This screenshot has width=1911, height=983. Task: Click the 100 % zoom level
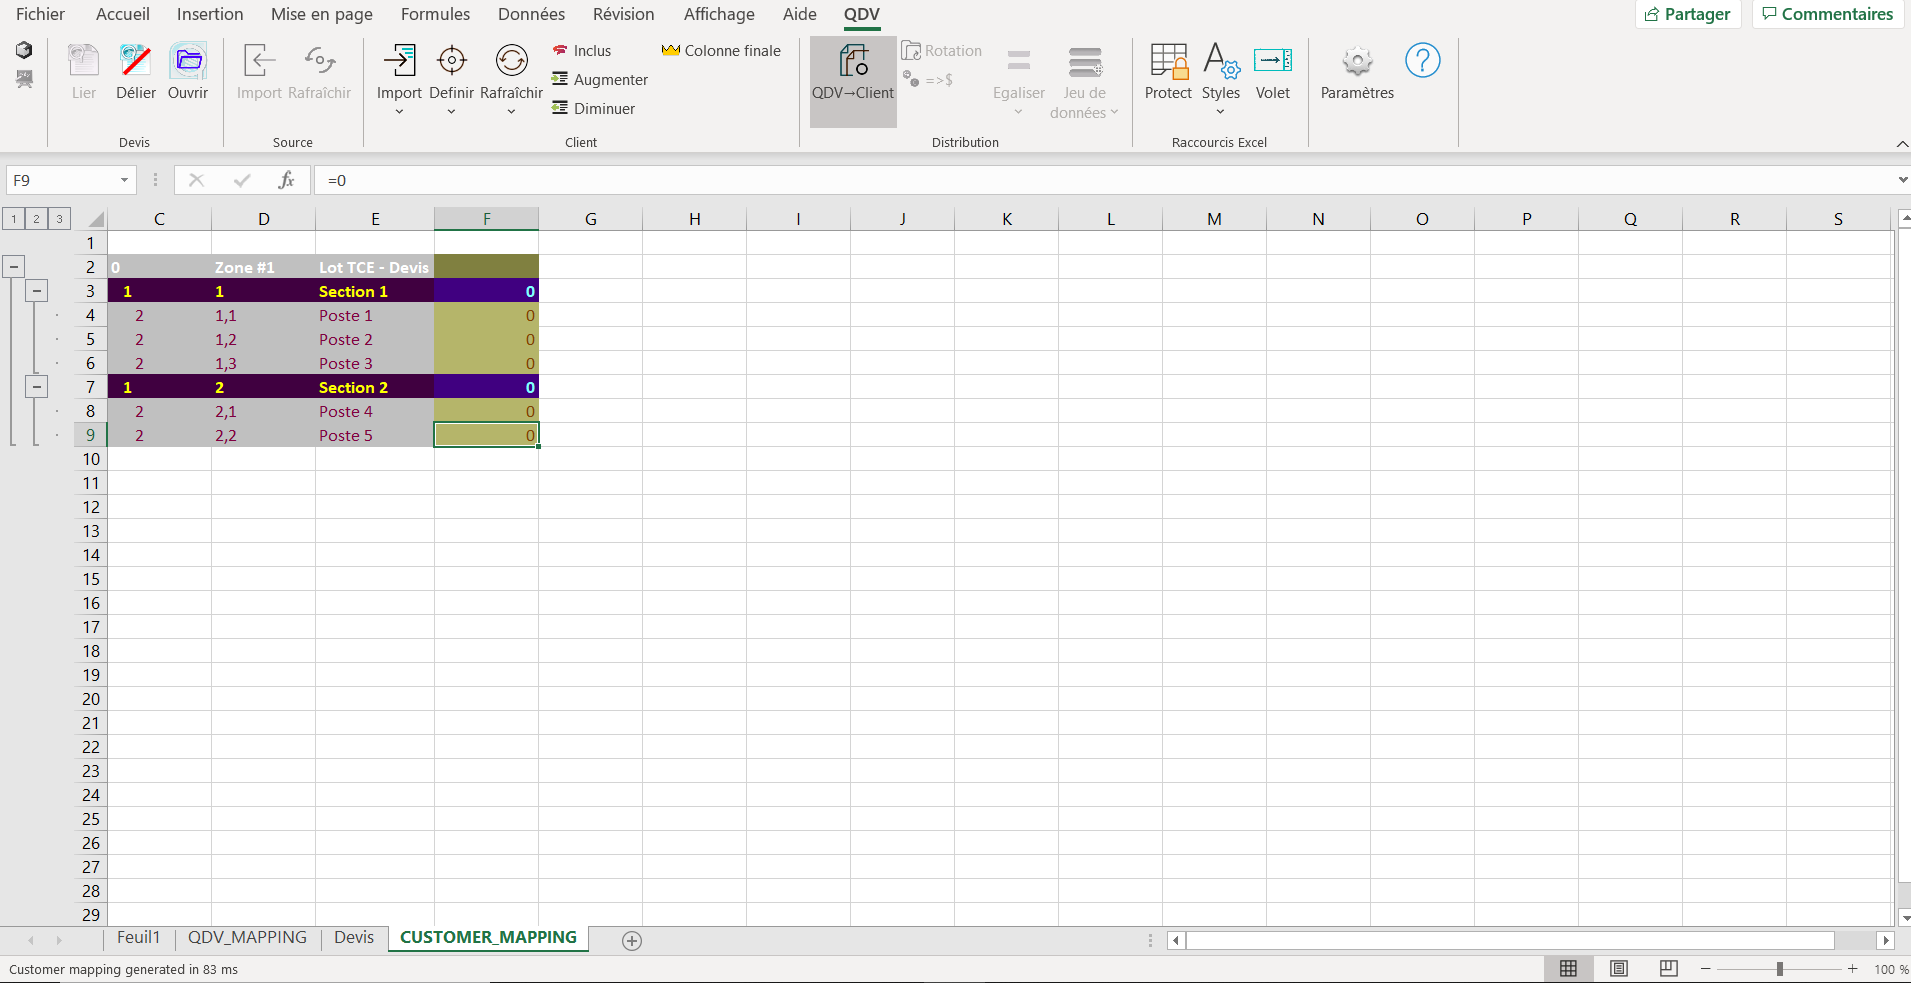[1891, 969]
